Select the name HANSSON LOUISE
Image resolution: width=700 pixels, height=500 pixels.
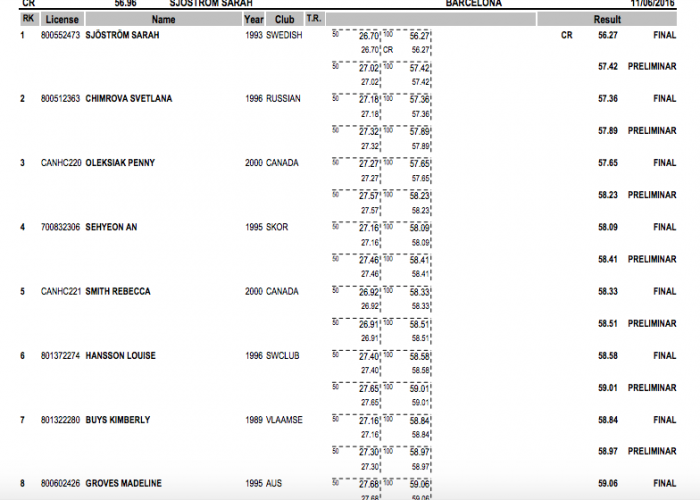121,355
